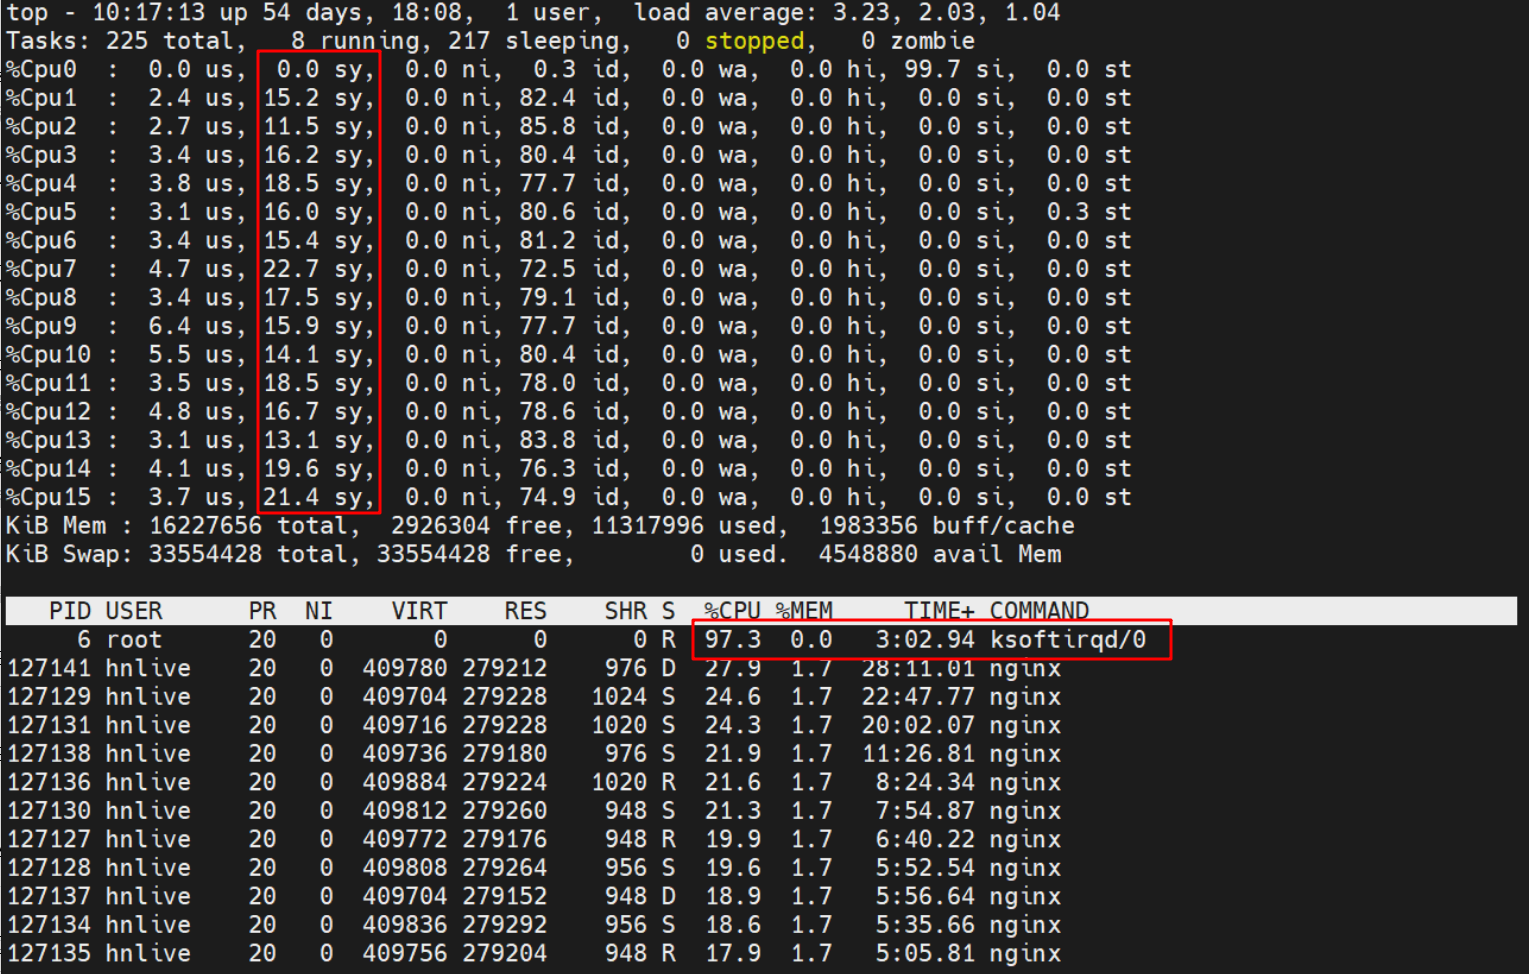This screenshot has height=974, width=1529.
Task: Select PID 127137 in process list
Action: tap(49, 896)
